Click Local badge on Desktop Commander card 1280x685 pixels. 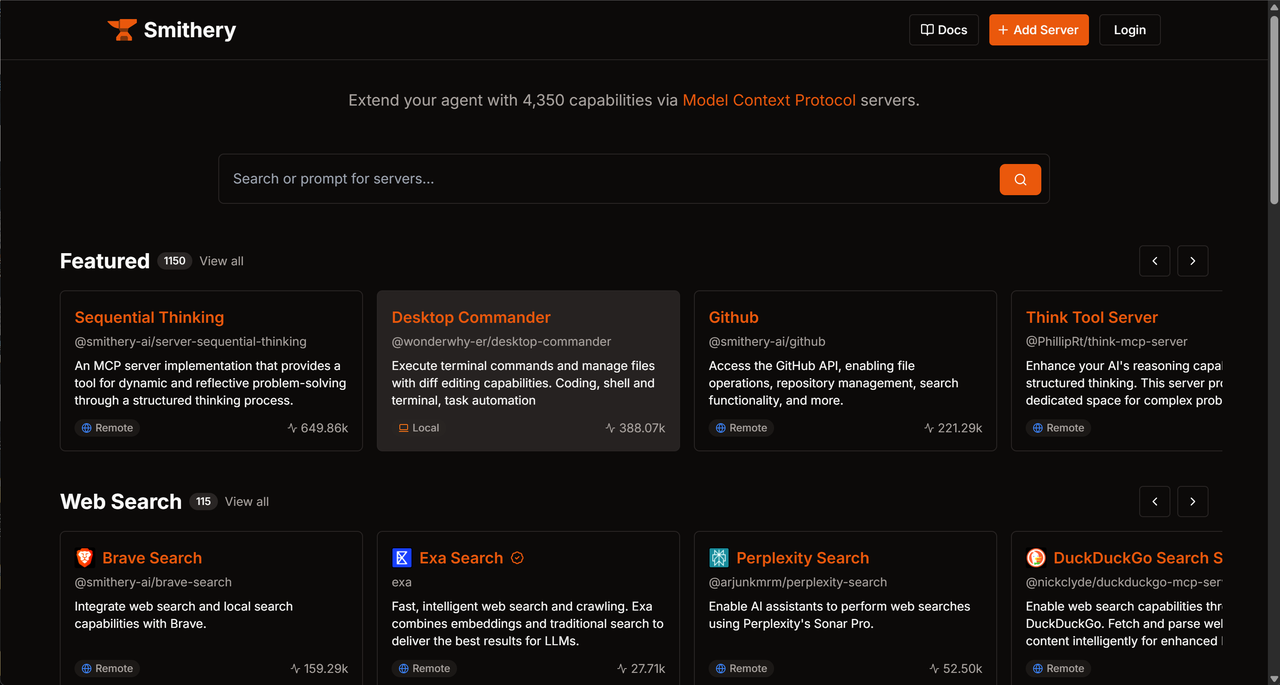point(419,428)
